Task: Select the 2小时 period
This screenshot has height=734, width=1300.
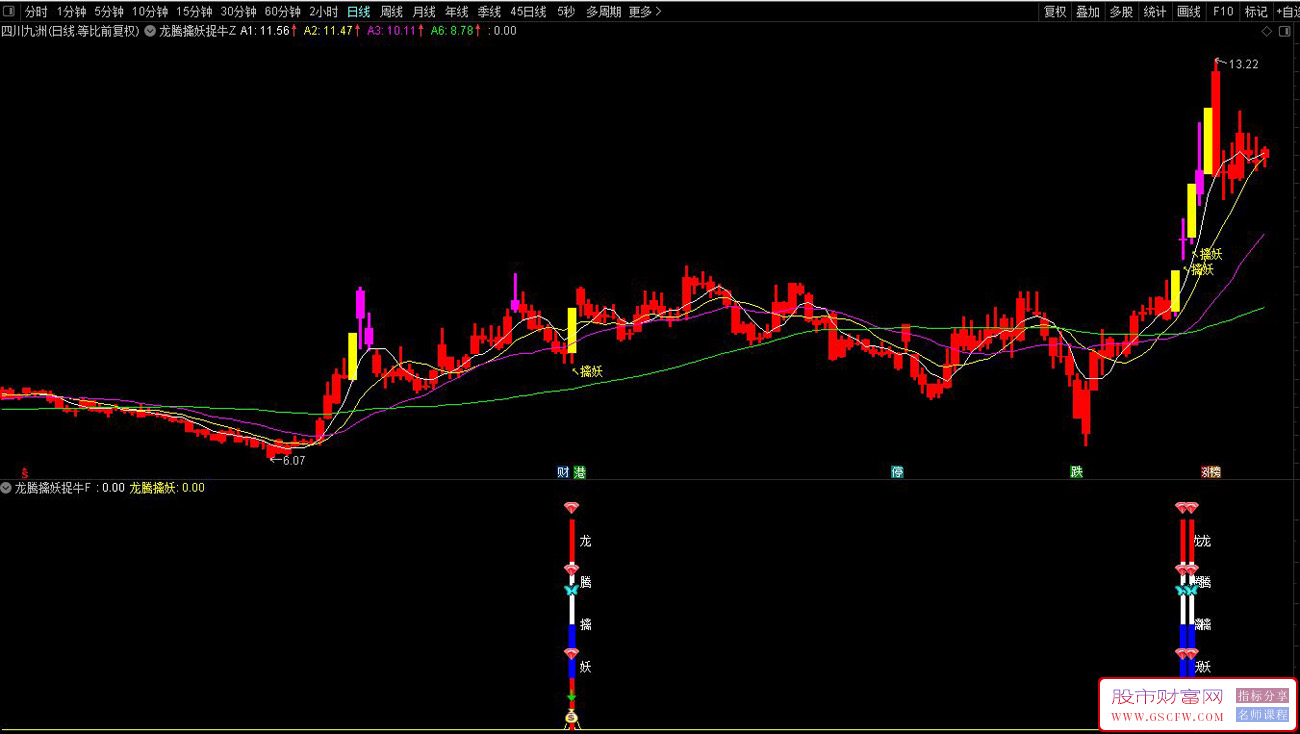Action: tap(323, 12)
